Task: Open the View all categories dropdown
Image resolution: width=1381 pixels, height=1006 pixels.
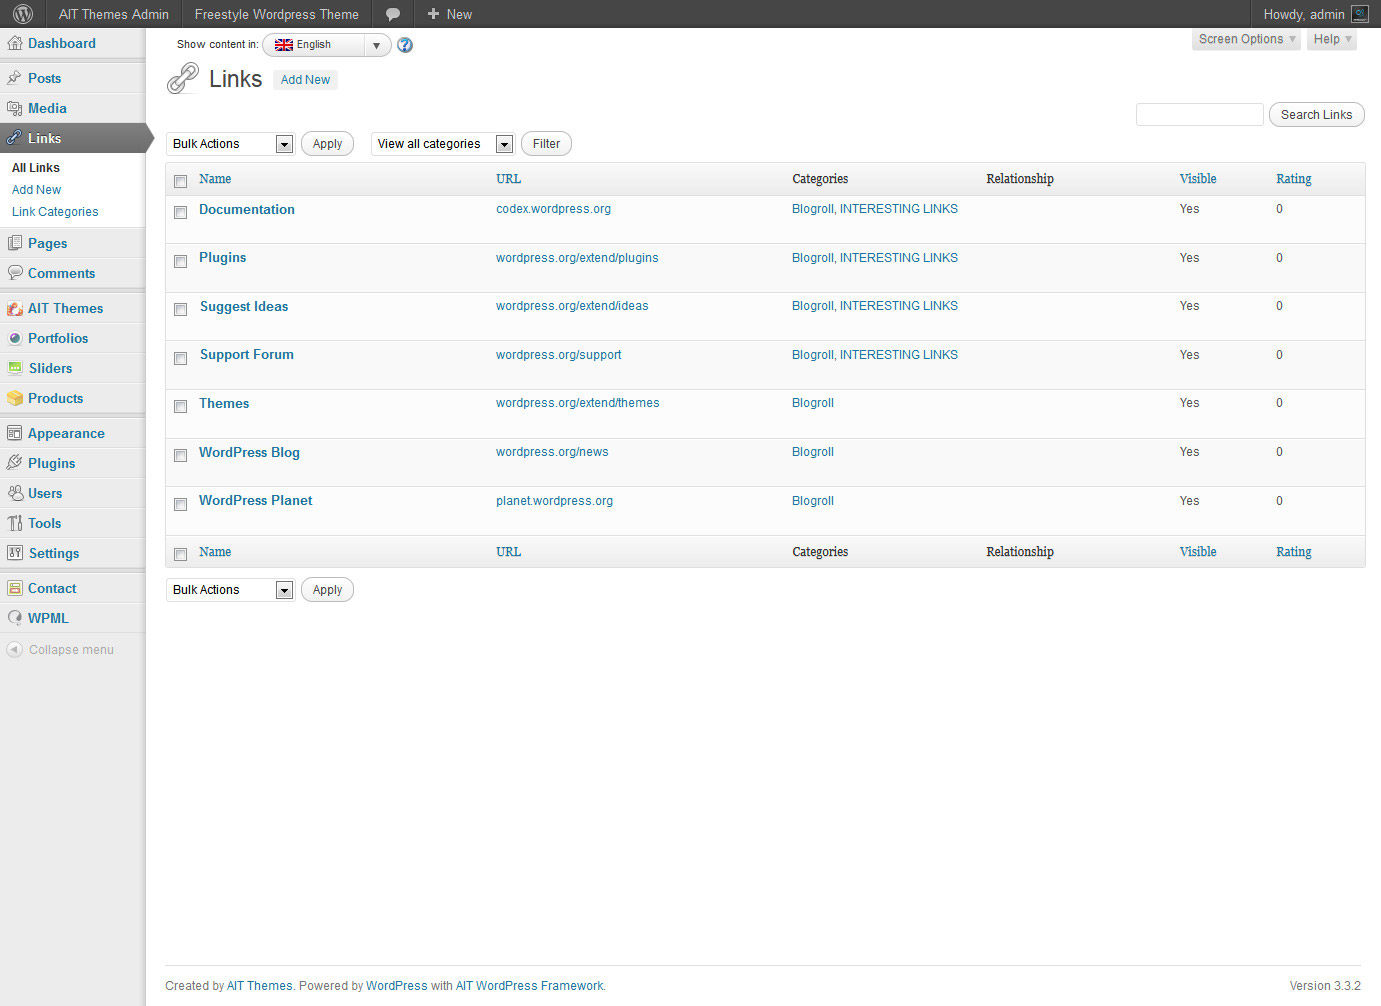Action: click(x=442, y=144)
